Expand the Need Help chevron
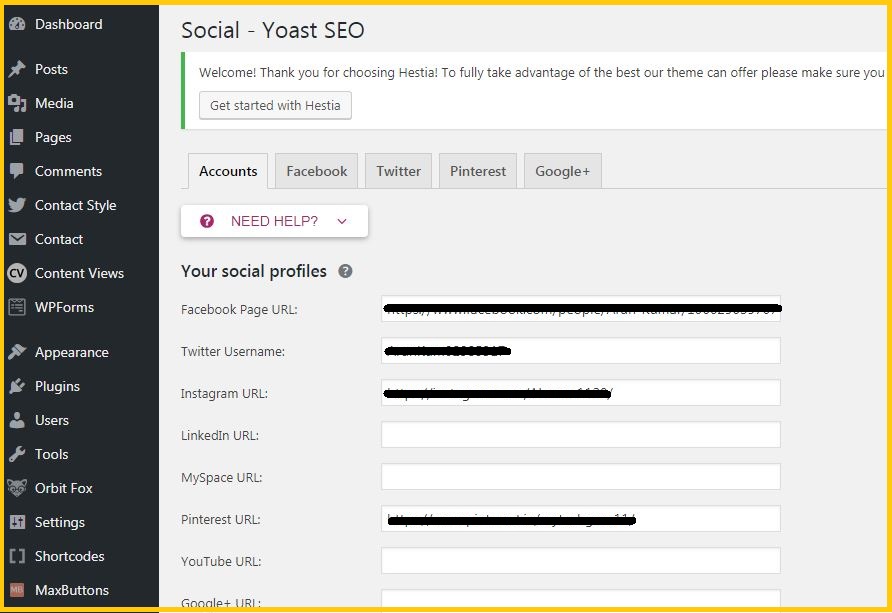892x613 pixels. (342, 221)
